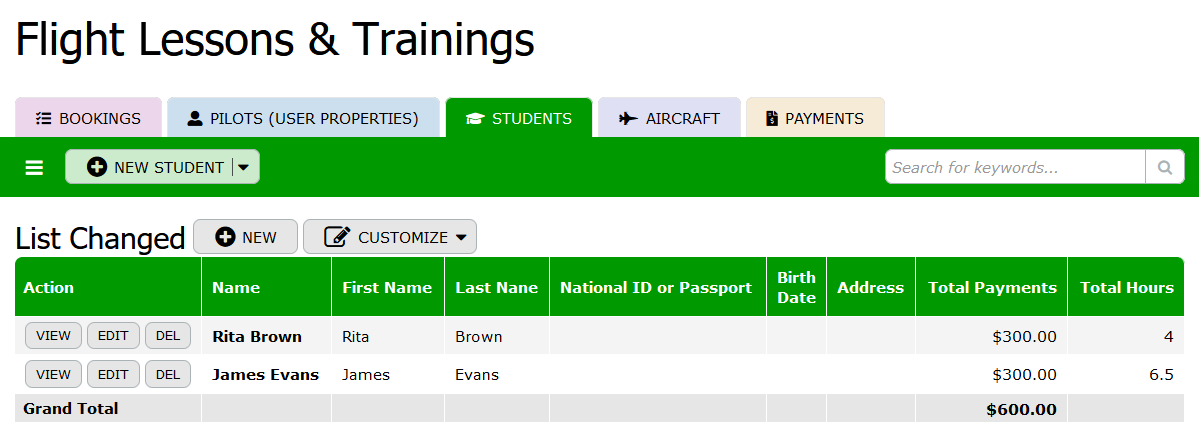Screen dimensions: 1199x433
Task: Edit the James Evans record
Action: [x=113, y=375]
